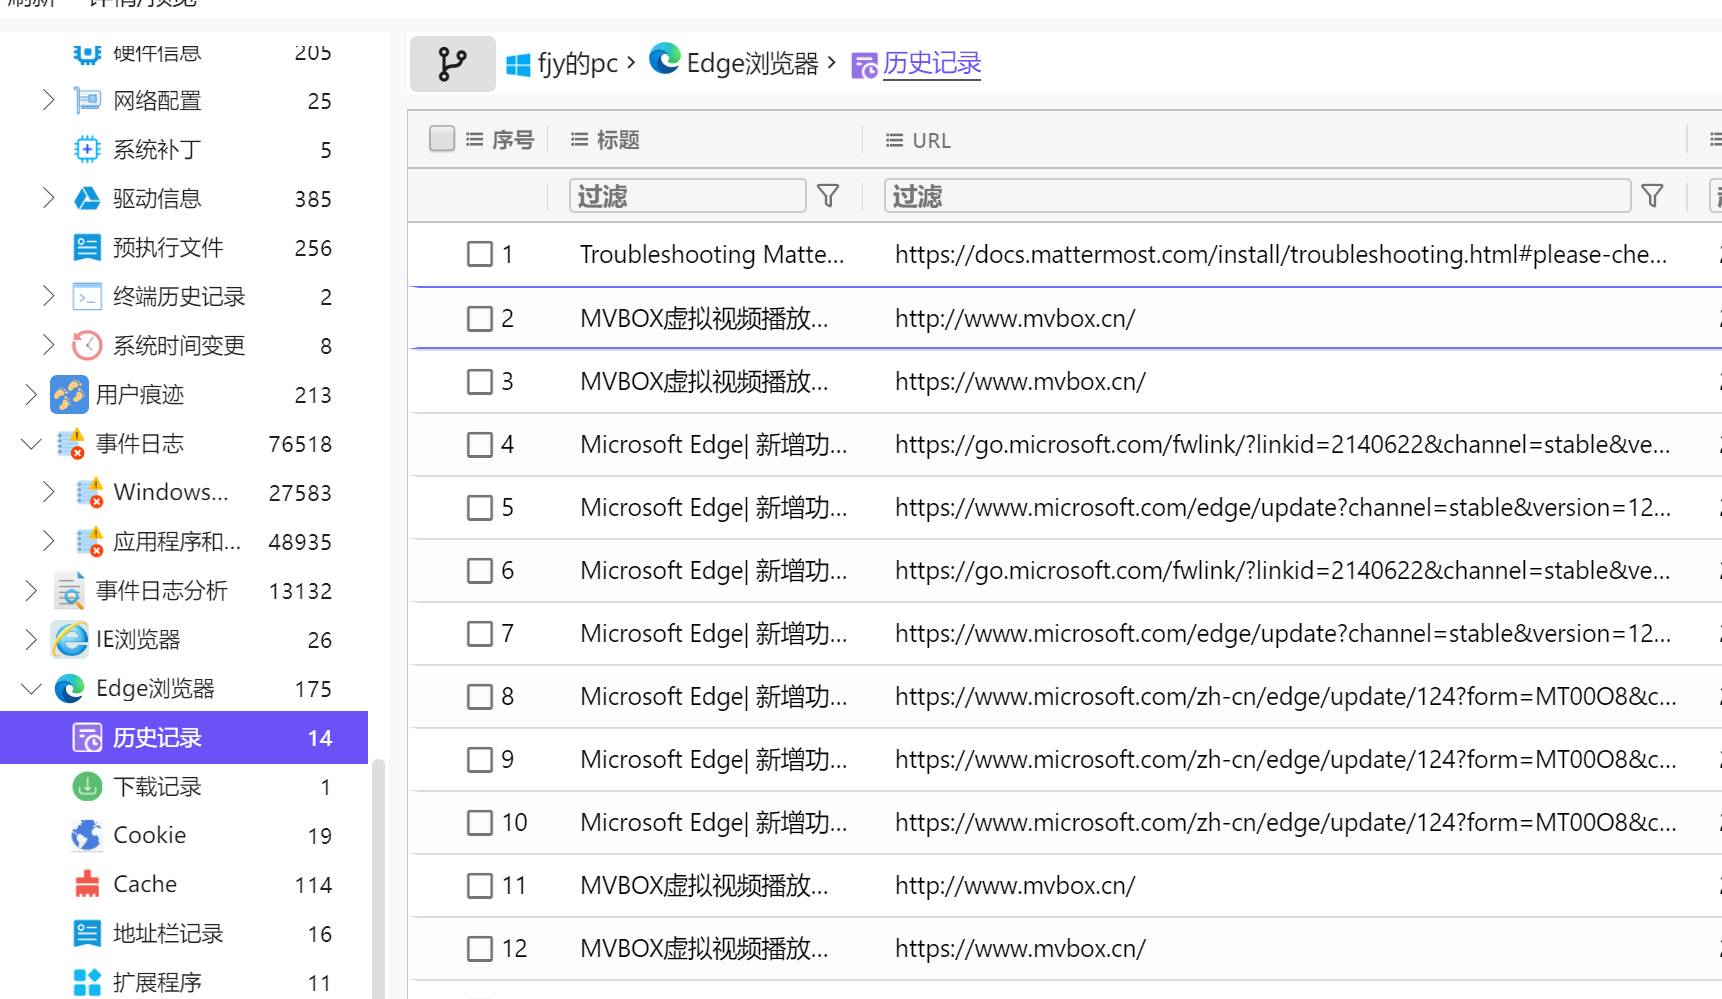Image resolution: width=1722 pixels, height=999 pixels.
Task: Open the 序号 column header menu
Action: [475, 140]
